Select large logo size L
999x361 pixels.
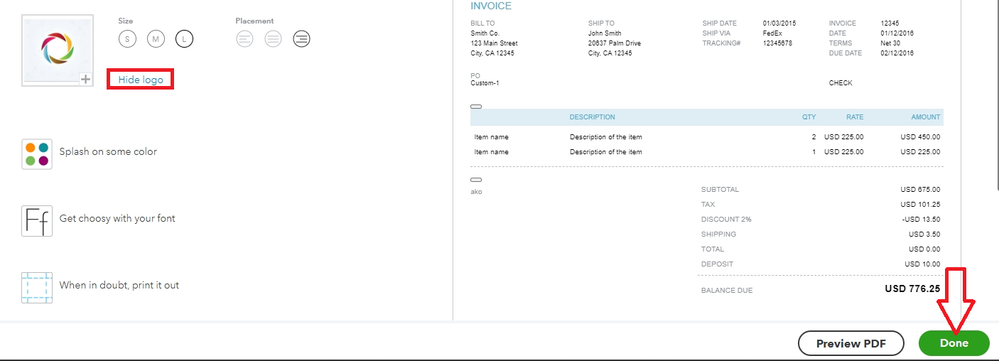tap(184, 39)
